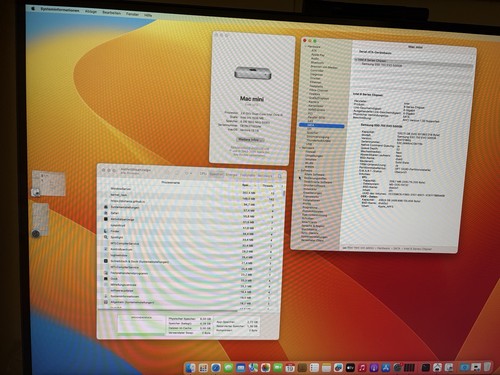Select the Safari process row icon
The height and width of the screenshot is (375, 500).
click(106, 213)
